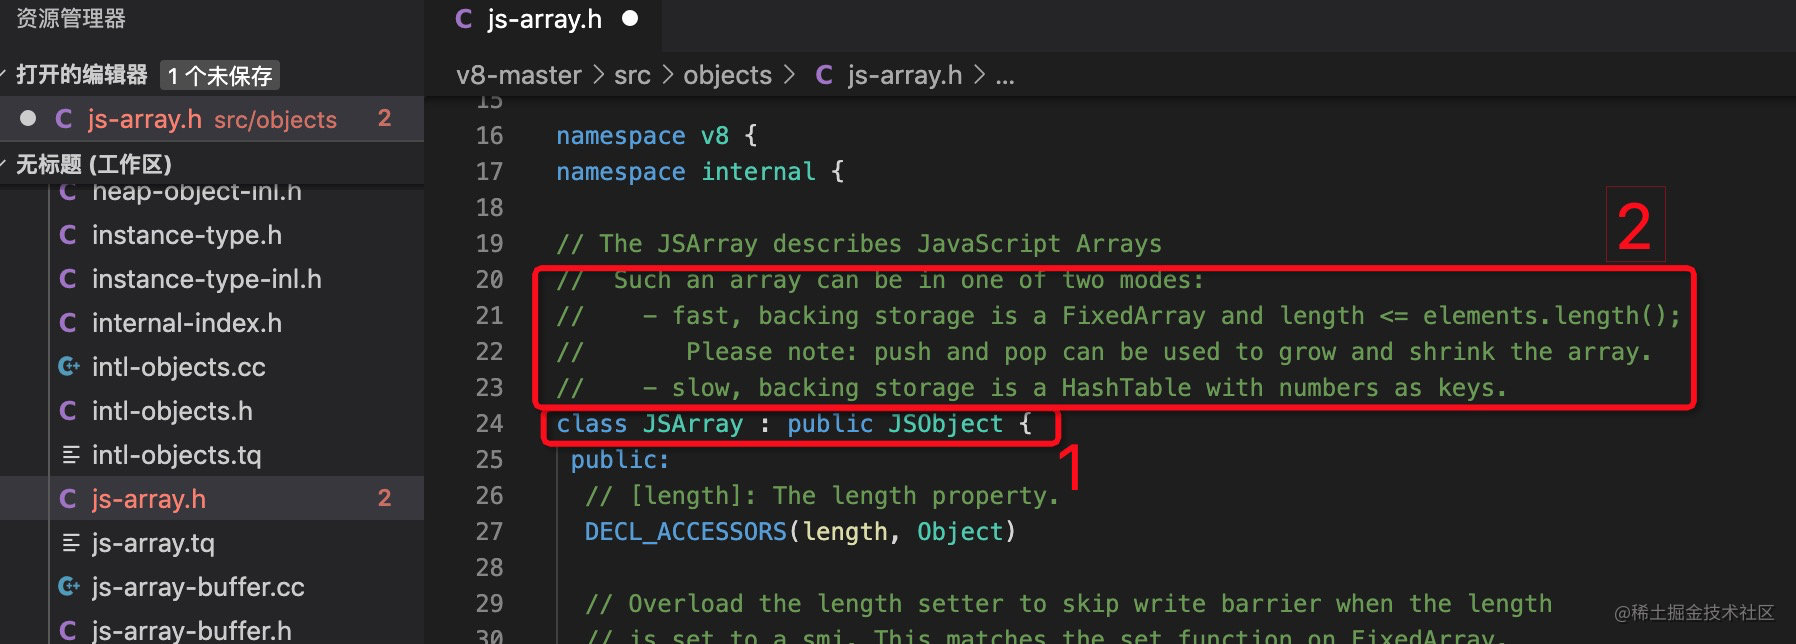The image size is (1796, 644).
Task: Click the 资源管理器 panel title
Action: click(x=71, y=19)
